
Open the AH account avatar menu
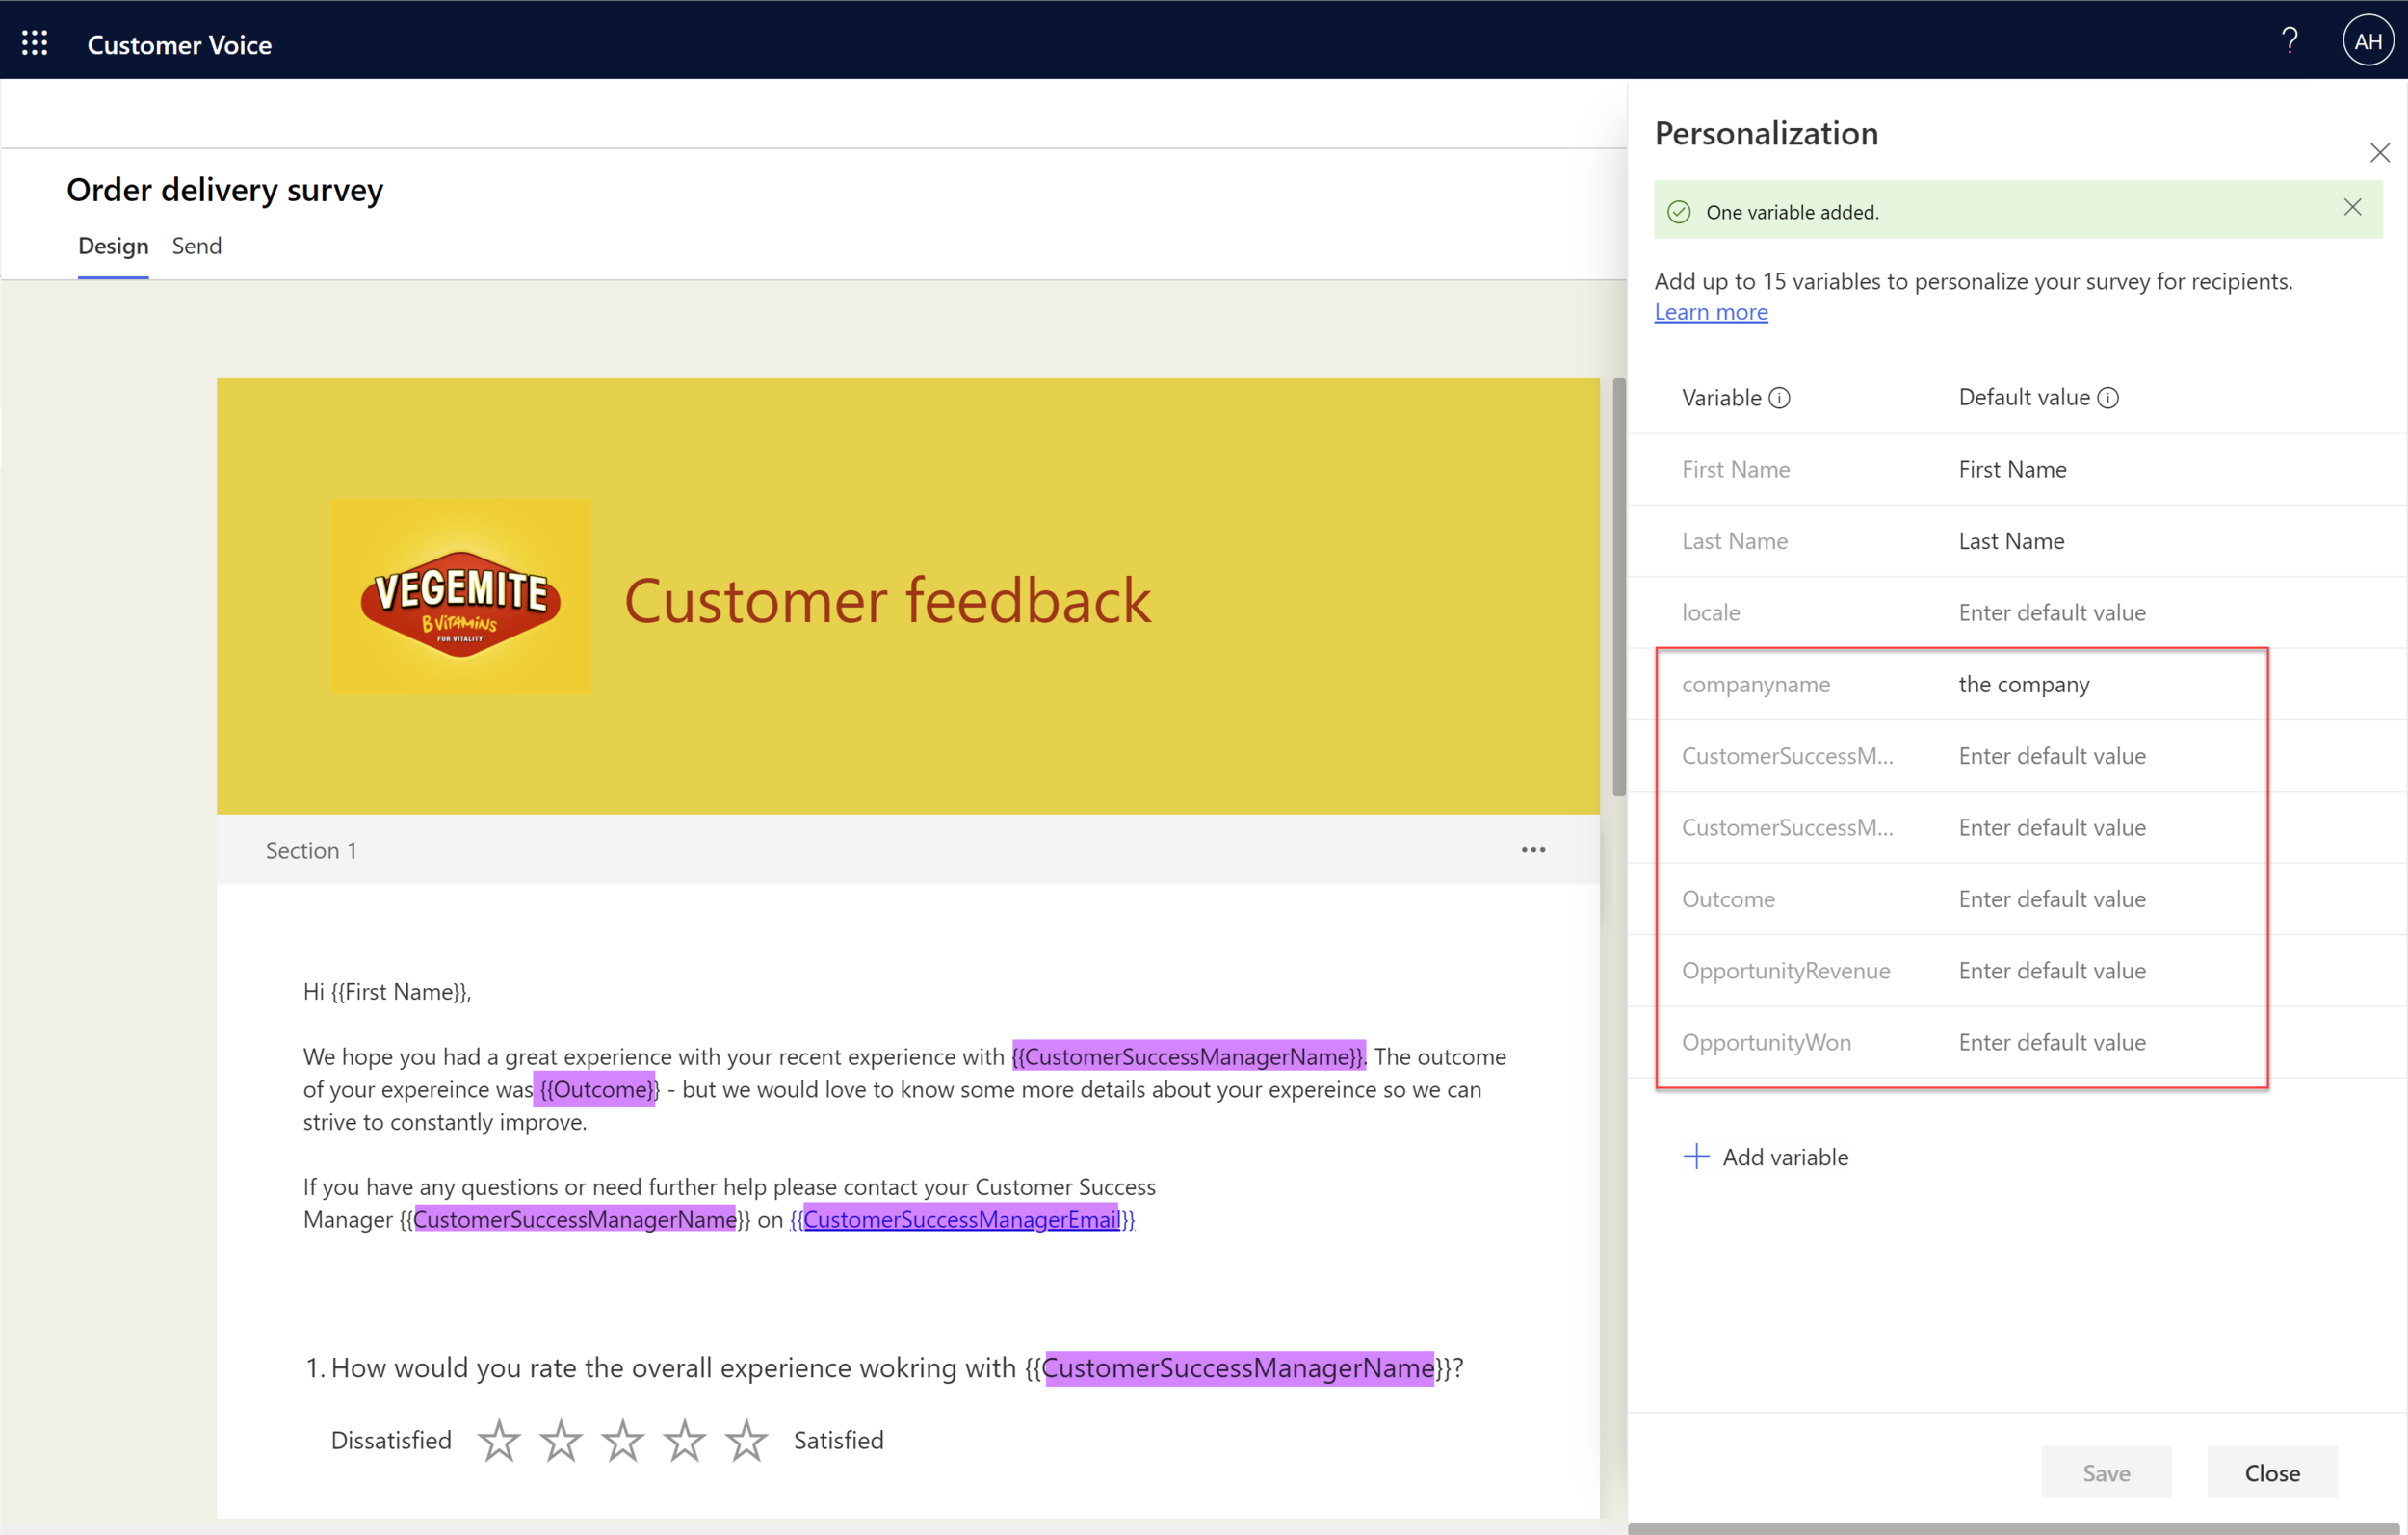tap(2368, 40)
